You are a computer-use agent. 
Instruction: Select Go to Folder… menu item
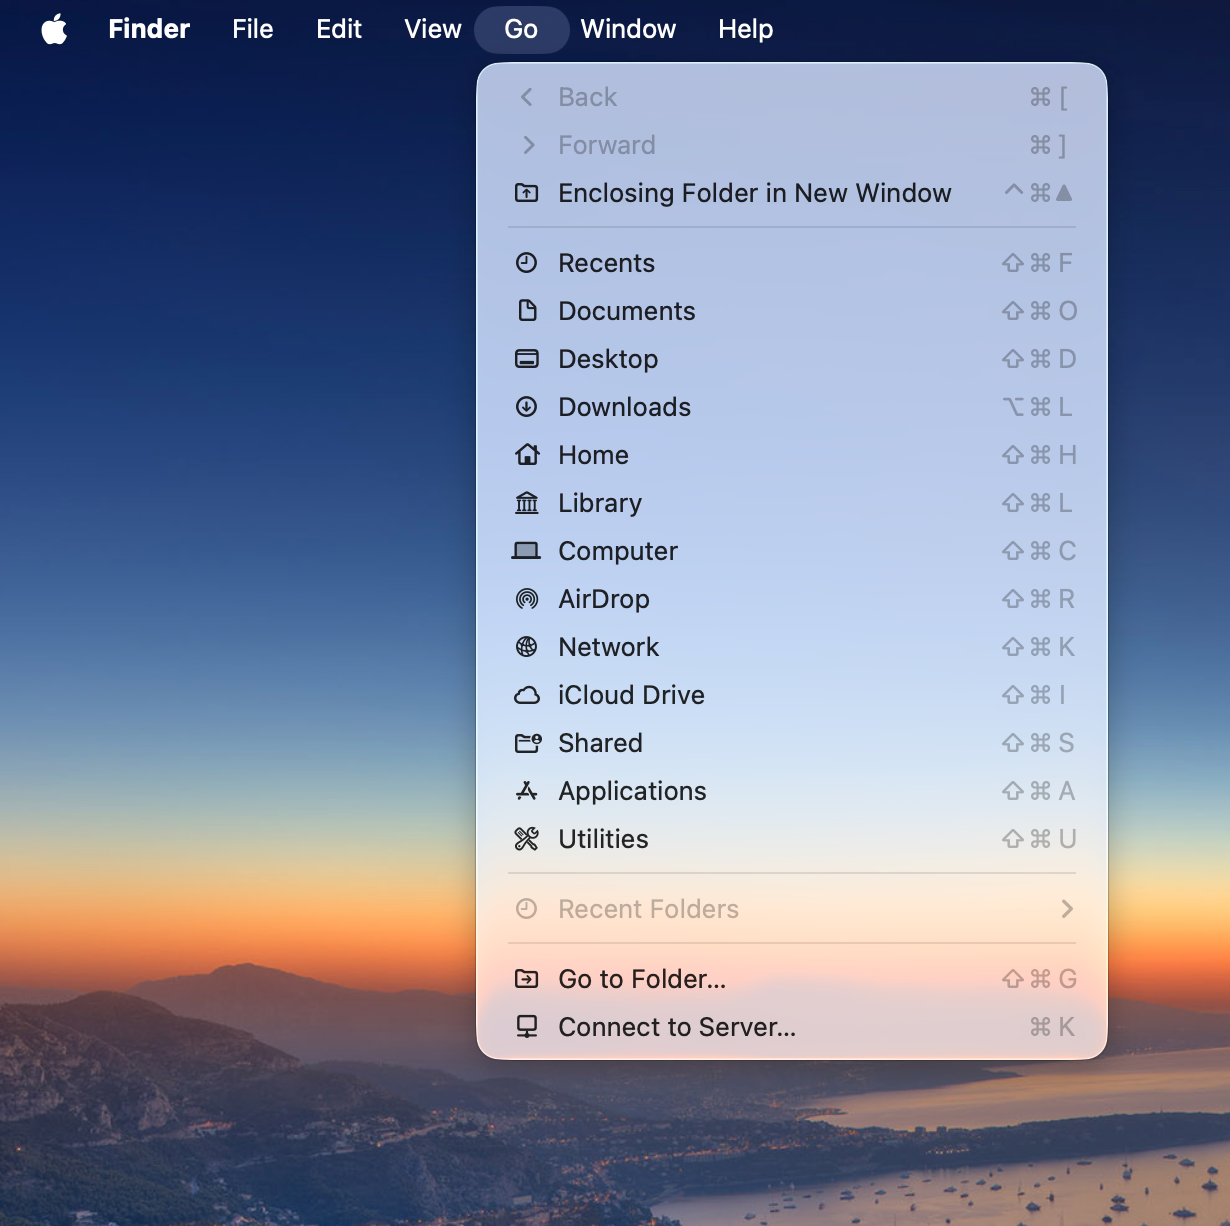click(642, 979)
